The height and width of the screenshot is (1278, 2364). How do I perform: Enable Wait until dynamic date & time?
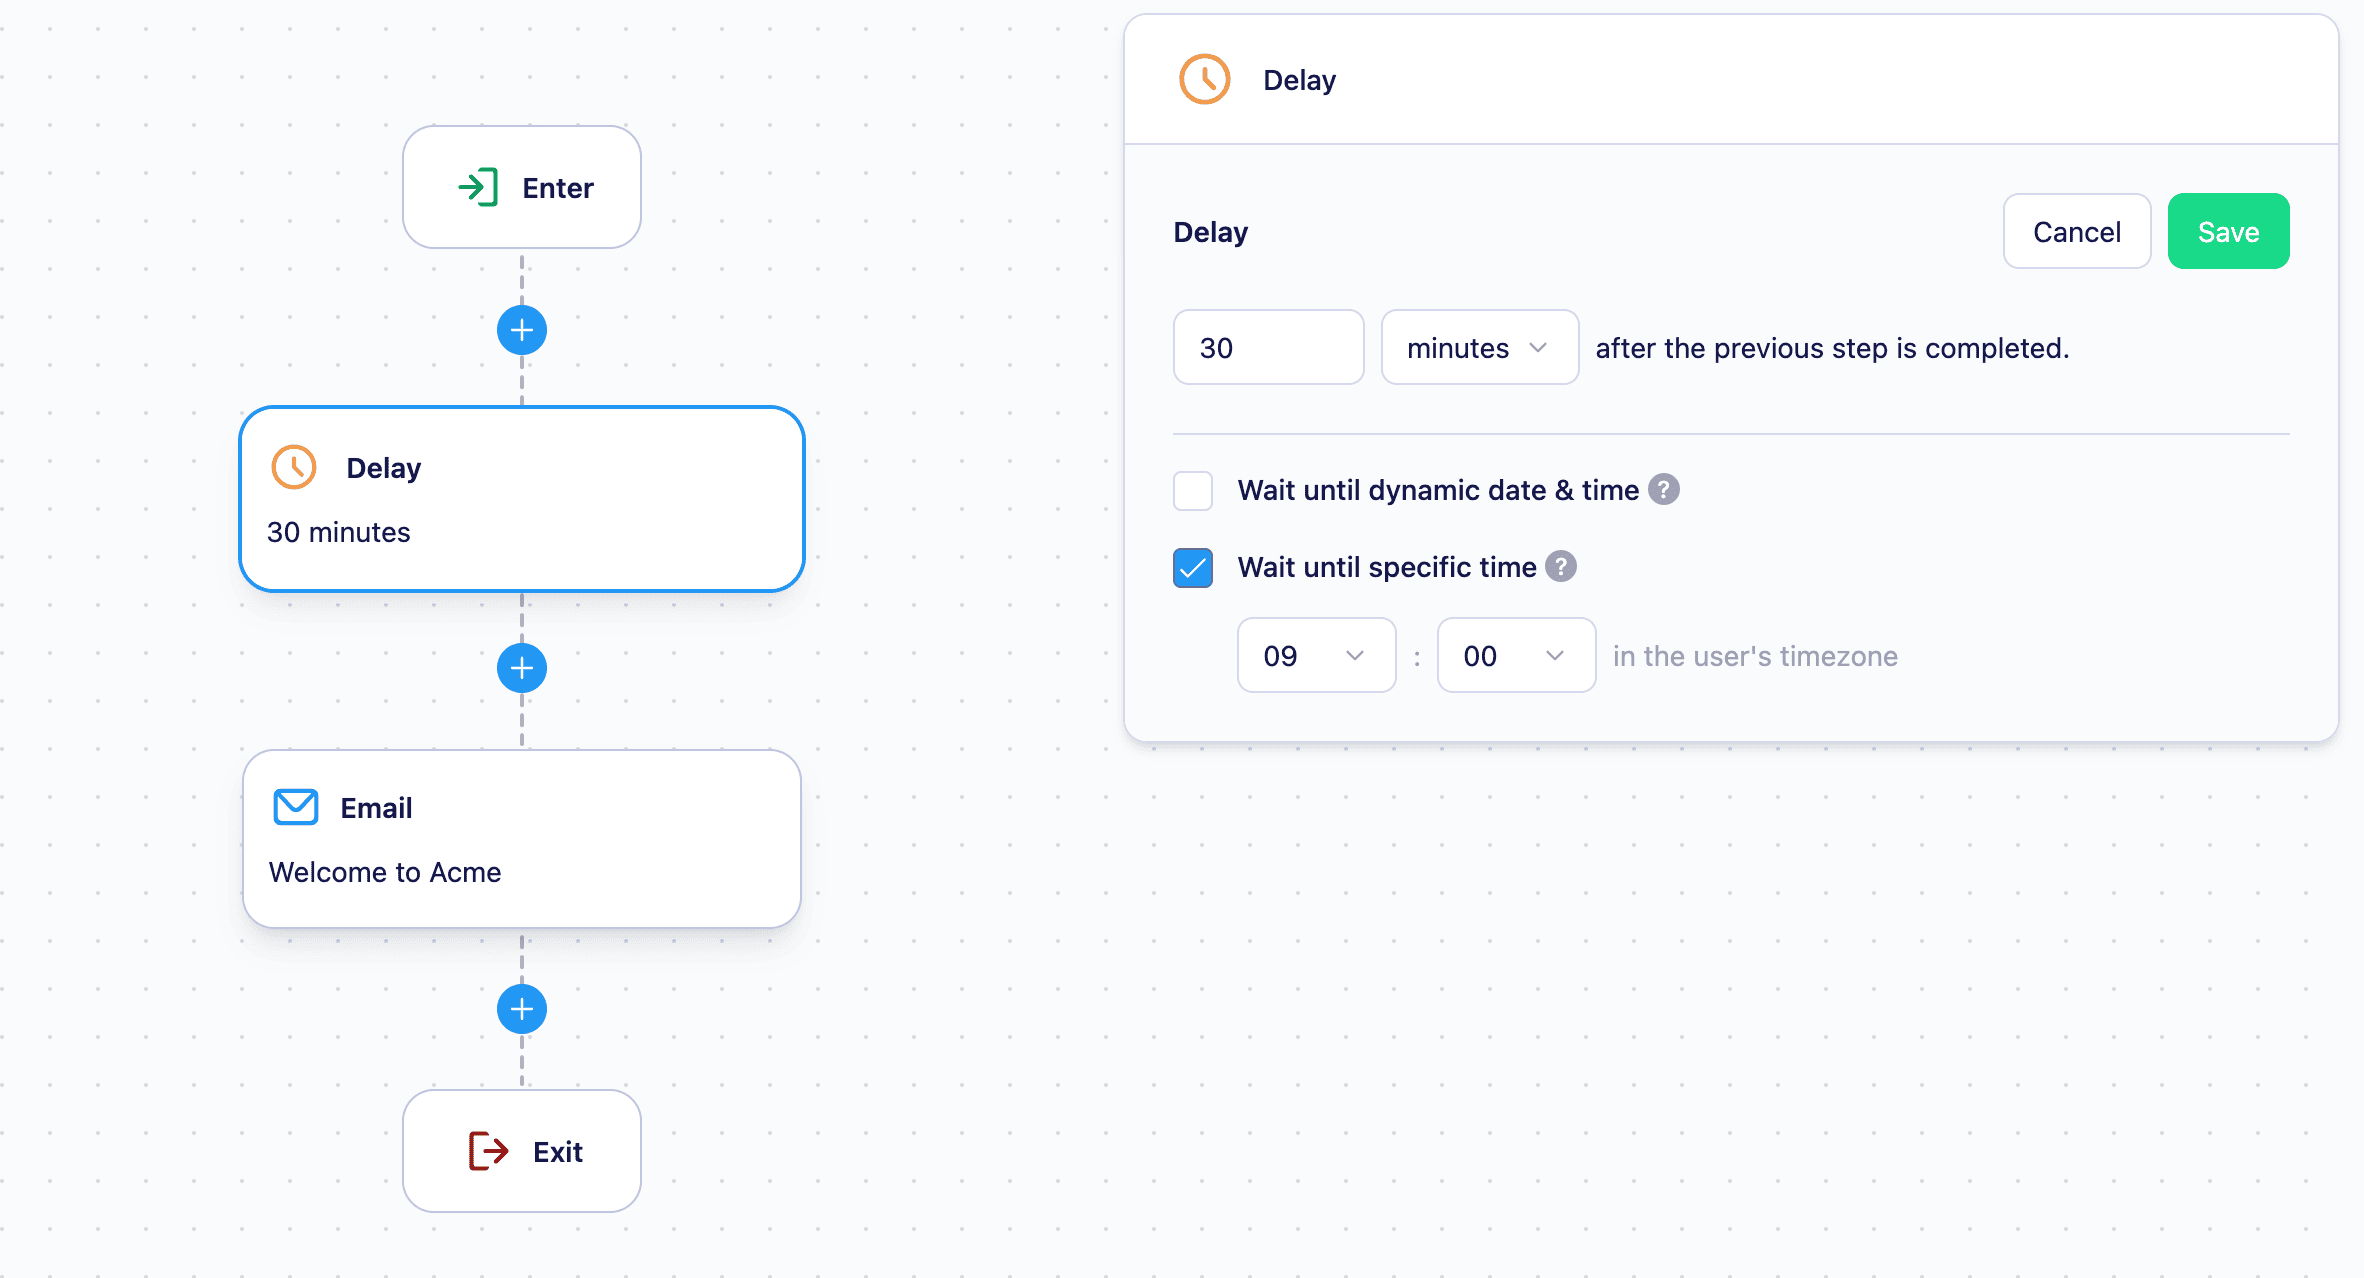point(1193,491)
